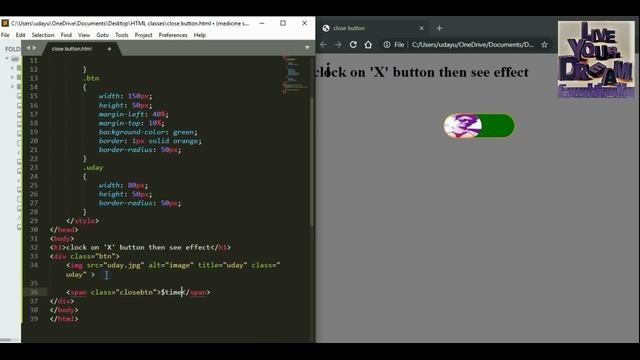The width and height of the screenshot is (640, 360).
Task: Click the '.btn' selector on line 13
Action: 91,78
